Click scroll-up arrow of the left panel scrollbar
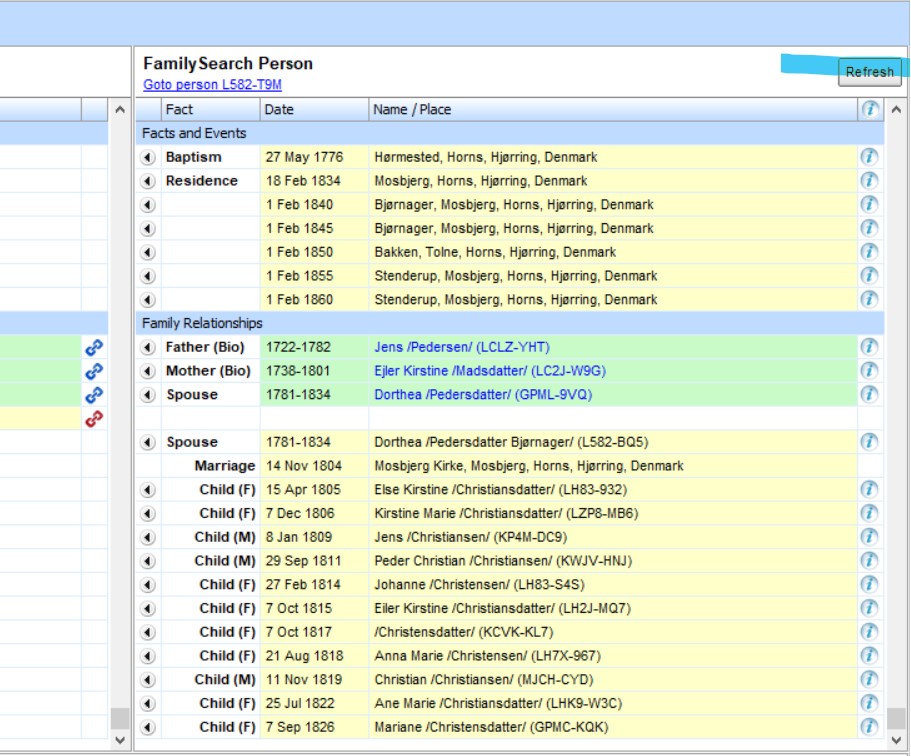Image resolution: width=911 pixels, height=756 pixels. tap(120, 109)
